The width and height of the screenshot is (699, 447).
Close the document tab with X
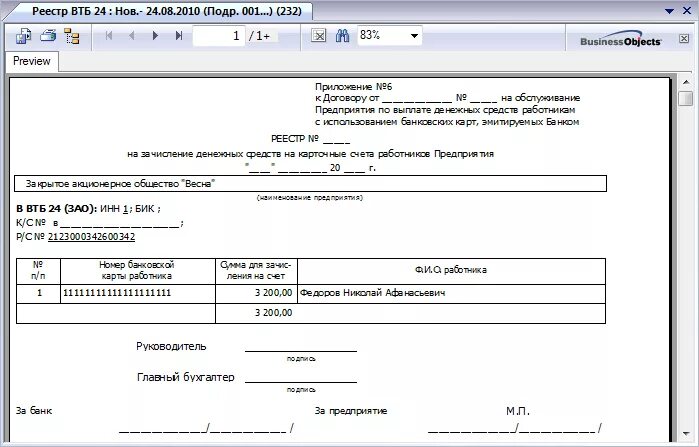point(687,11)
